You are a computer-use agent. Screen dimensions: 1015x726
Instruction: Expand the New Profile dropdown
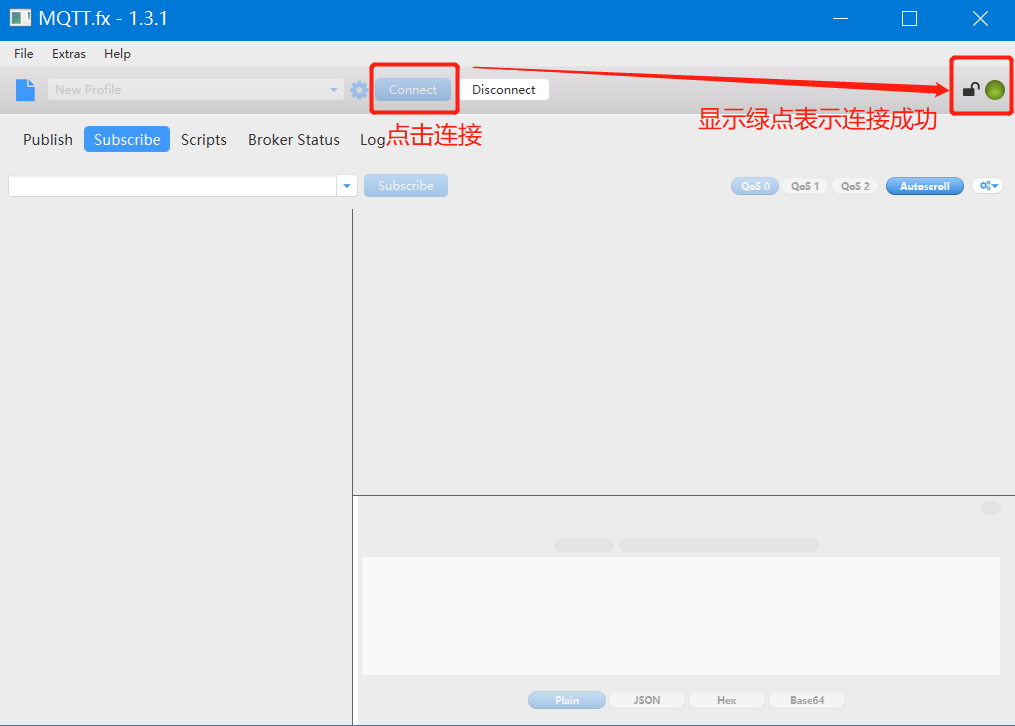pyautogui.click(x=334, y=90)
